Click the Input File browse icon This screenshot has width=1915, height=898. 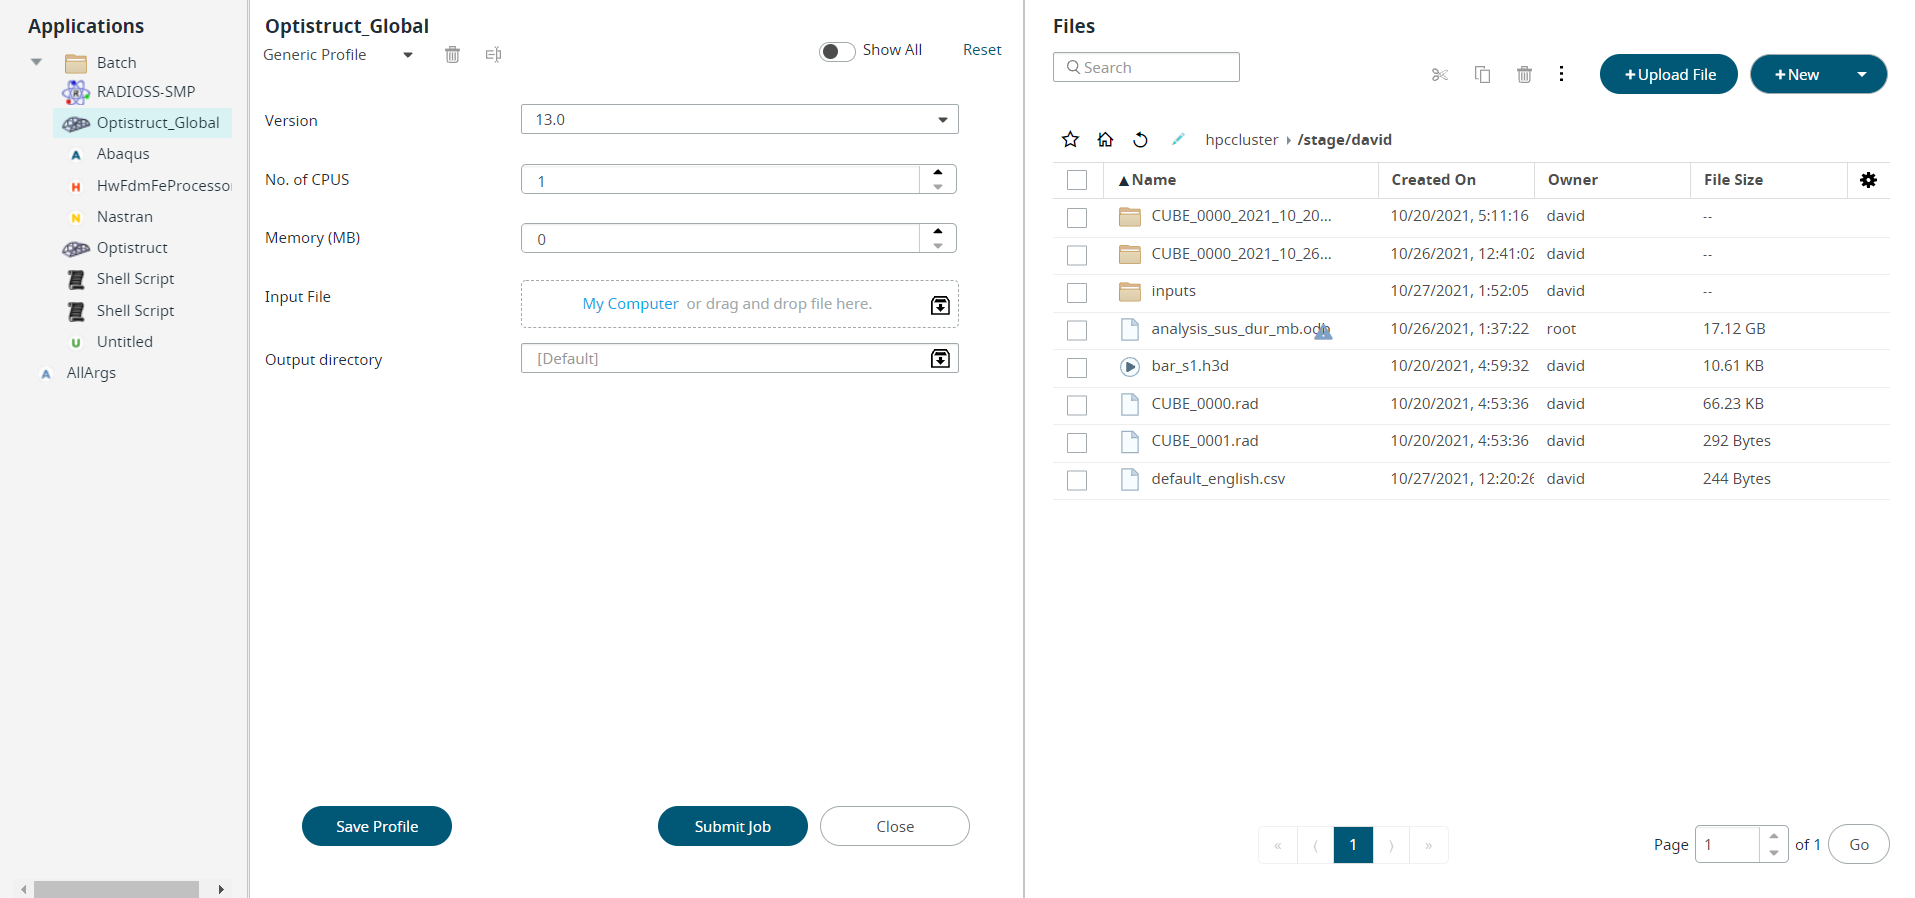point(940,305)
